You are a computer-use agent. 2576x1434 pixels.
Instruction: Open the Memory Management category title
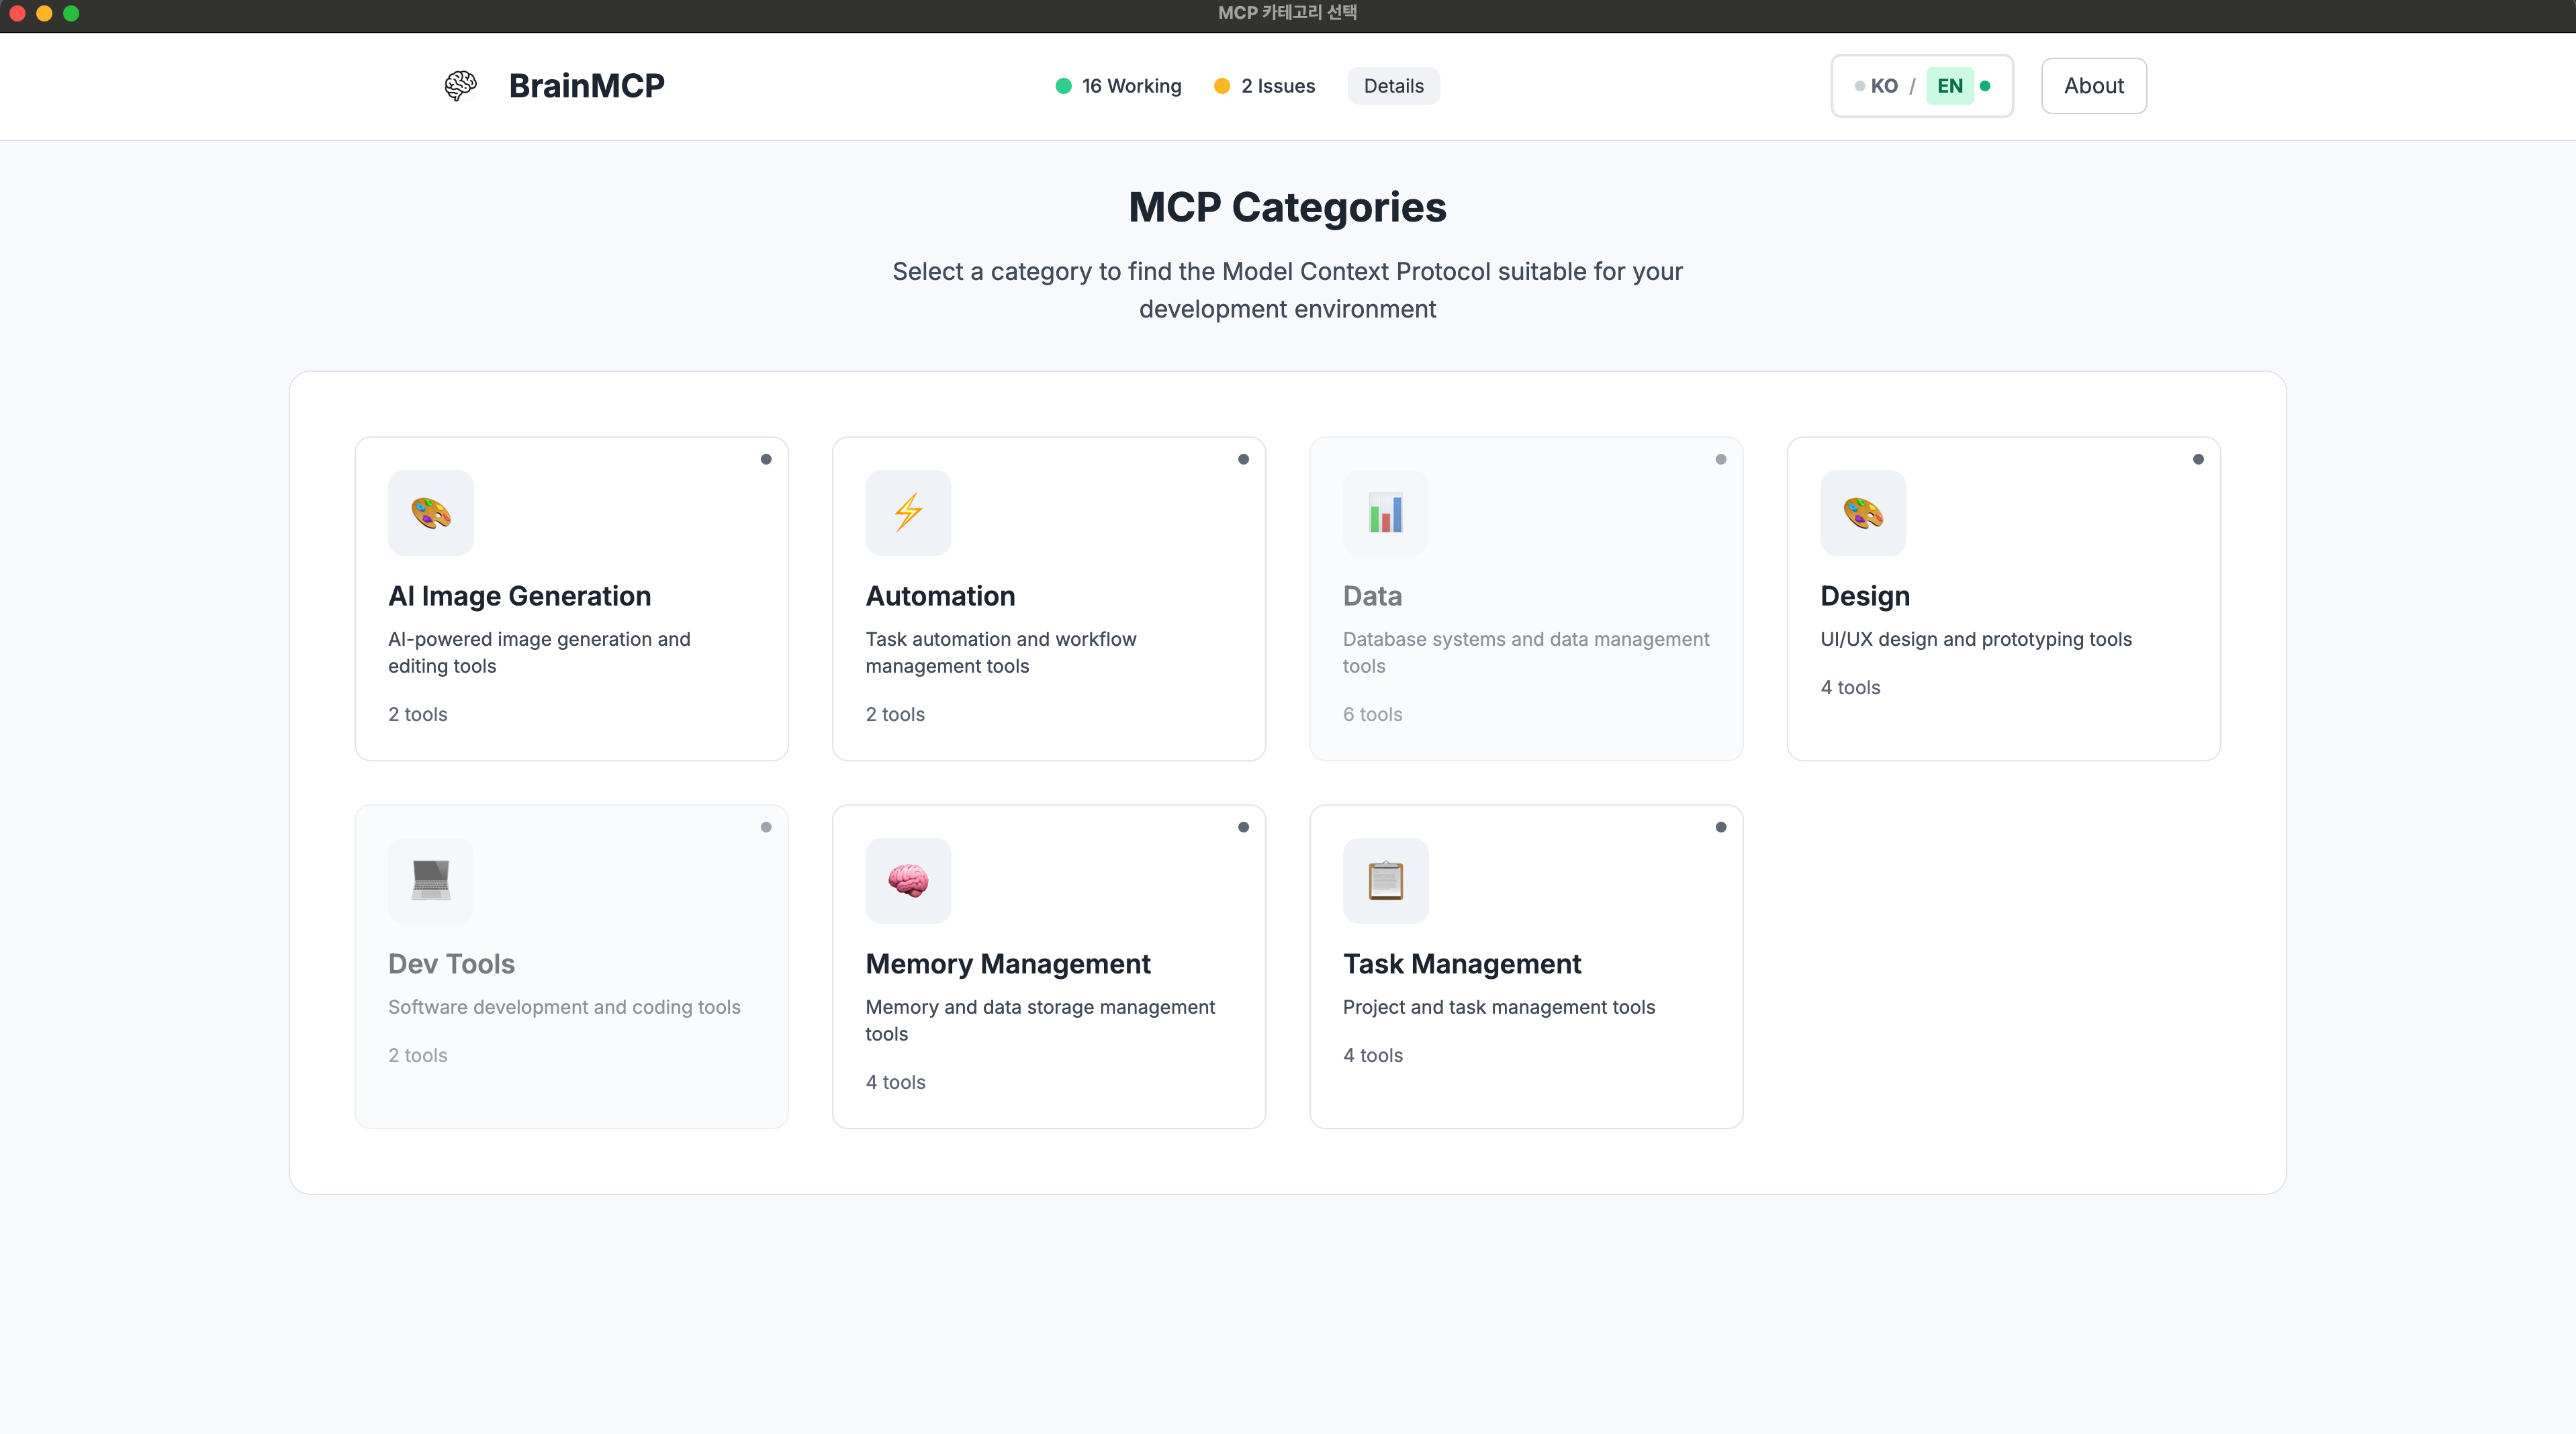1008,964
